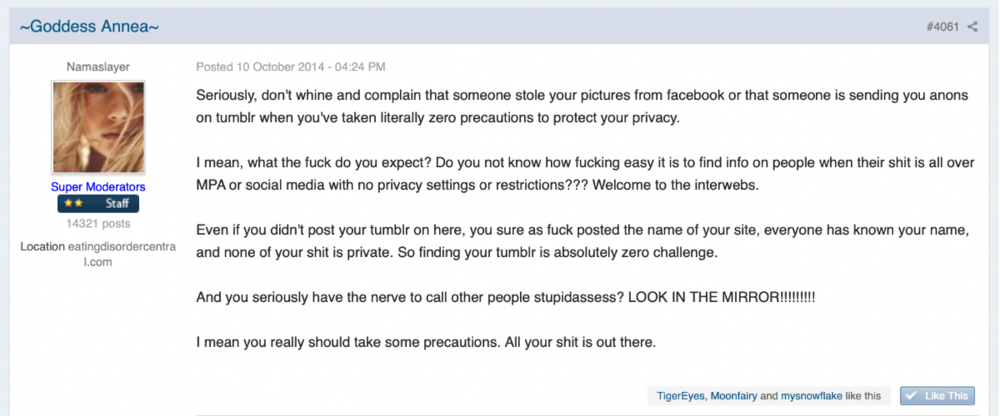1000x416 pixels.
Task: Click the Like This button
Action: pos(938,396)
